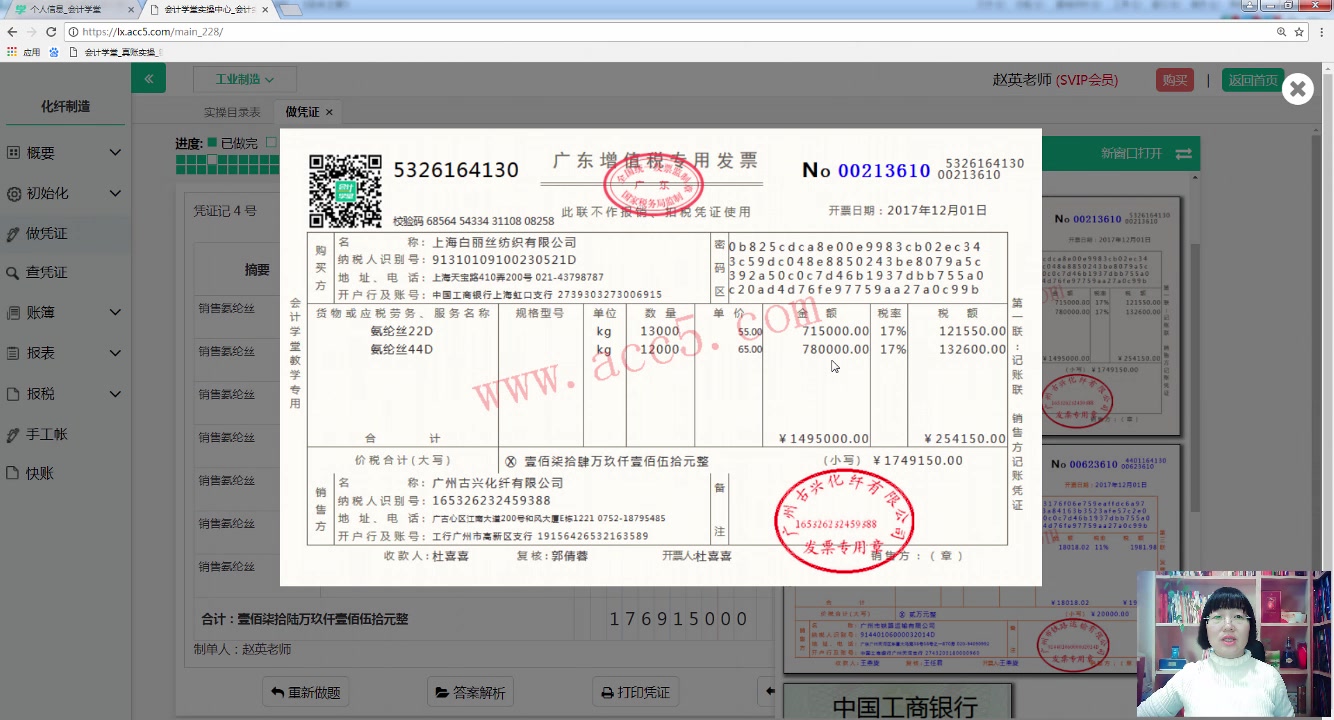Reload the page with the refresh icon
1334x720 pixels.
[51, 32]
